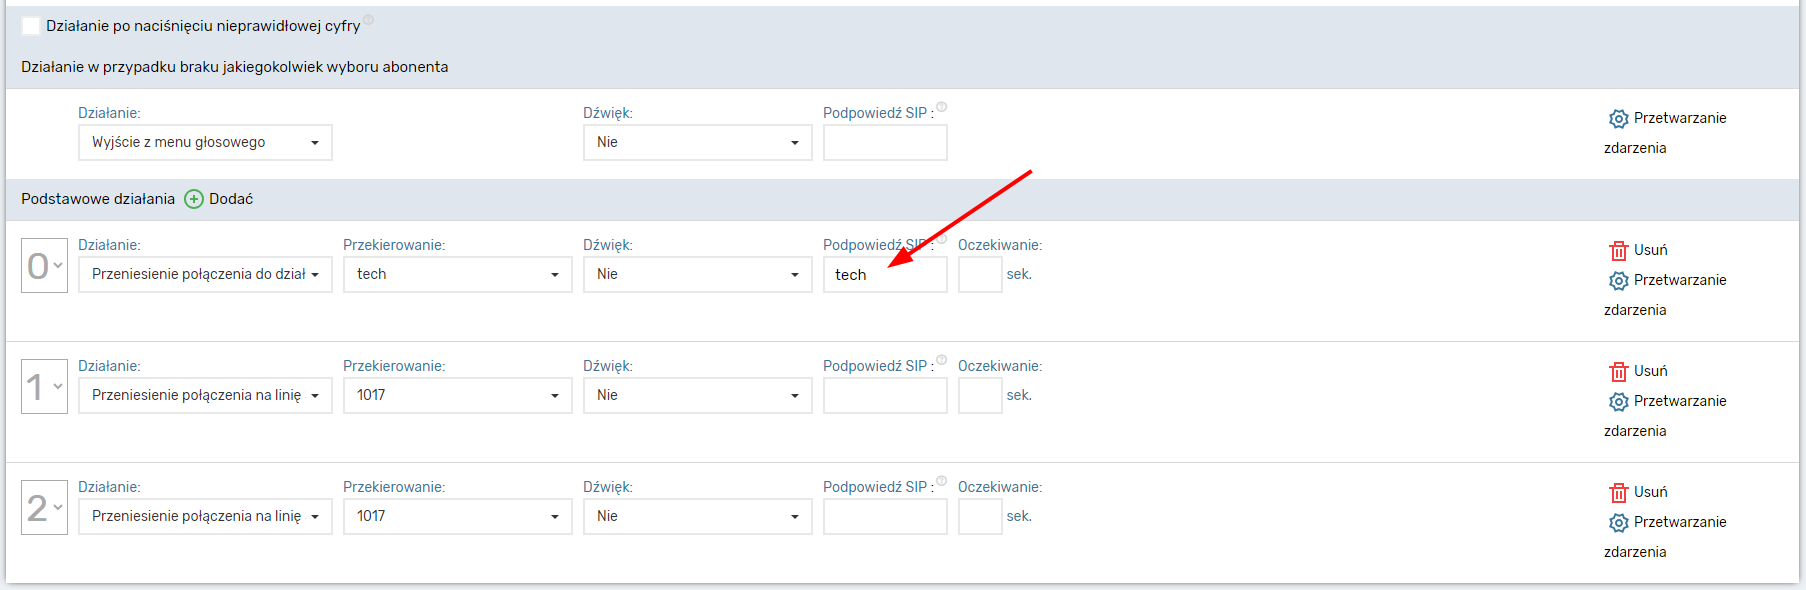Open Działanie dropdown 'Wyjście z menu głosowego'
1806x590 pixels.
[205, 143]
